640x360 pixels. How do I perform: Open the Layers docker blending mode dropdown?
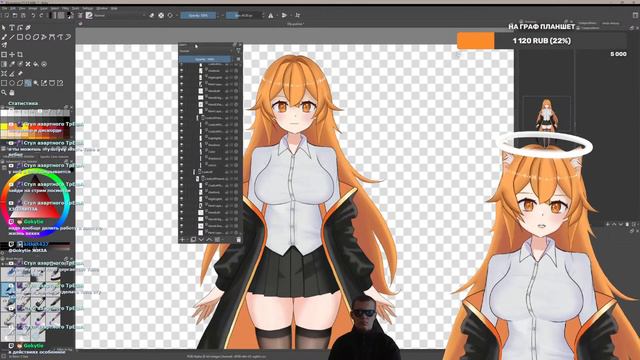(205, 51)
